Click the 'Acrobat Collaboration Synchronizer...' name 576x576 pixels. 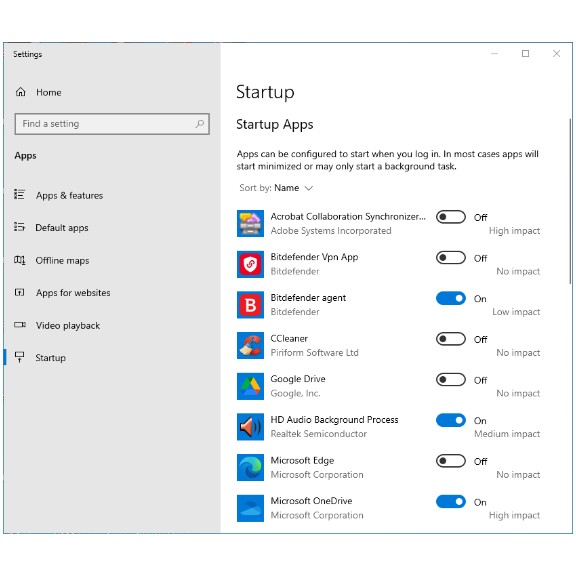pyautogui.click(x=348, y=217)
